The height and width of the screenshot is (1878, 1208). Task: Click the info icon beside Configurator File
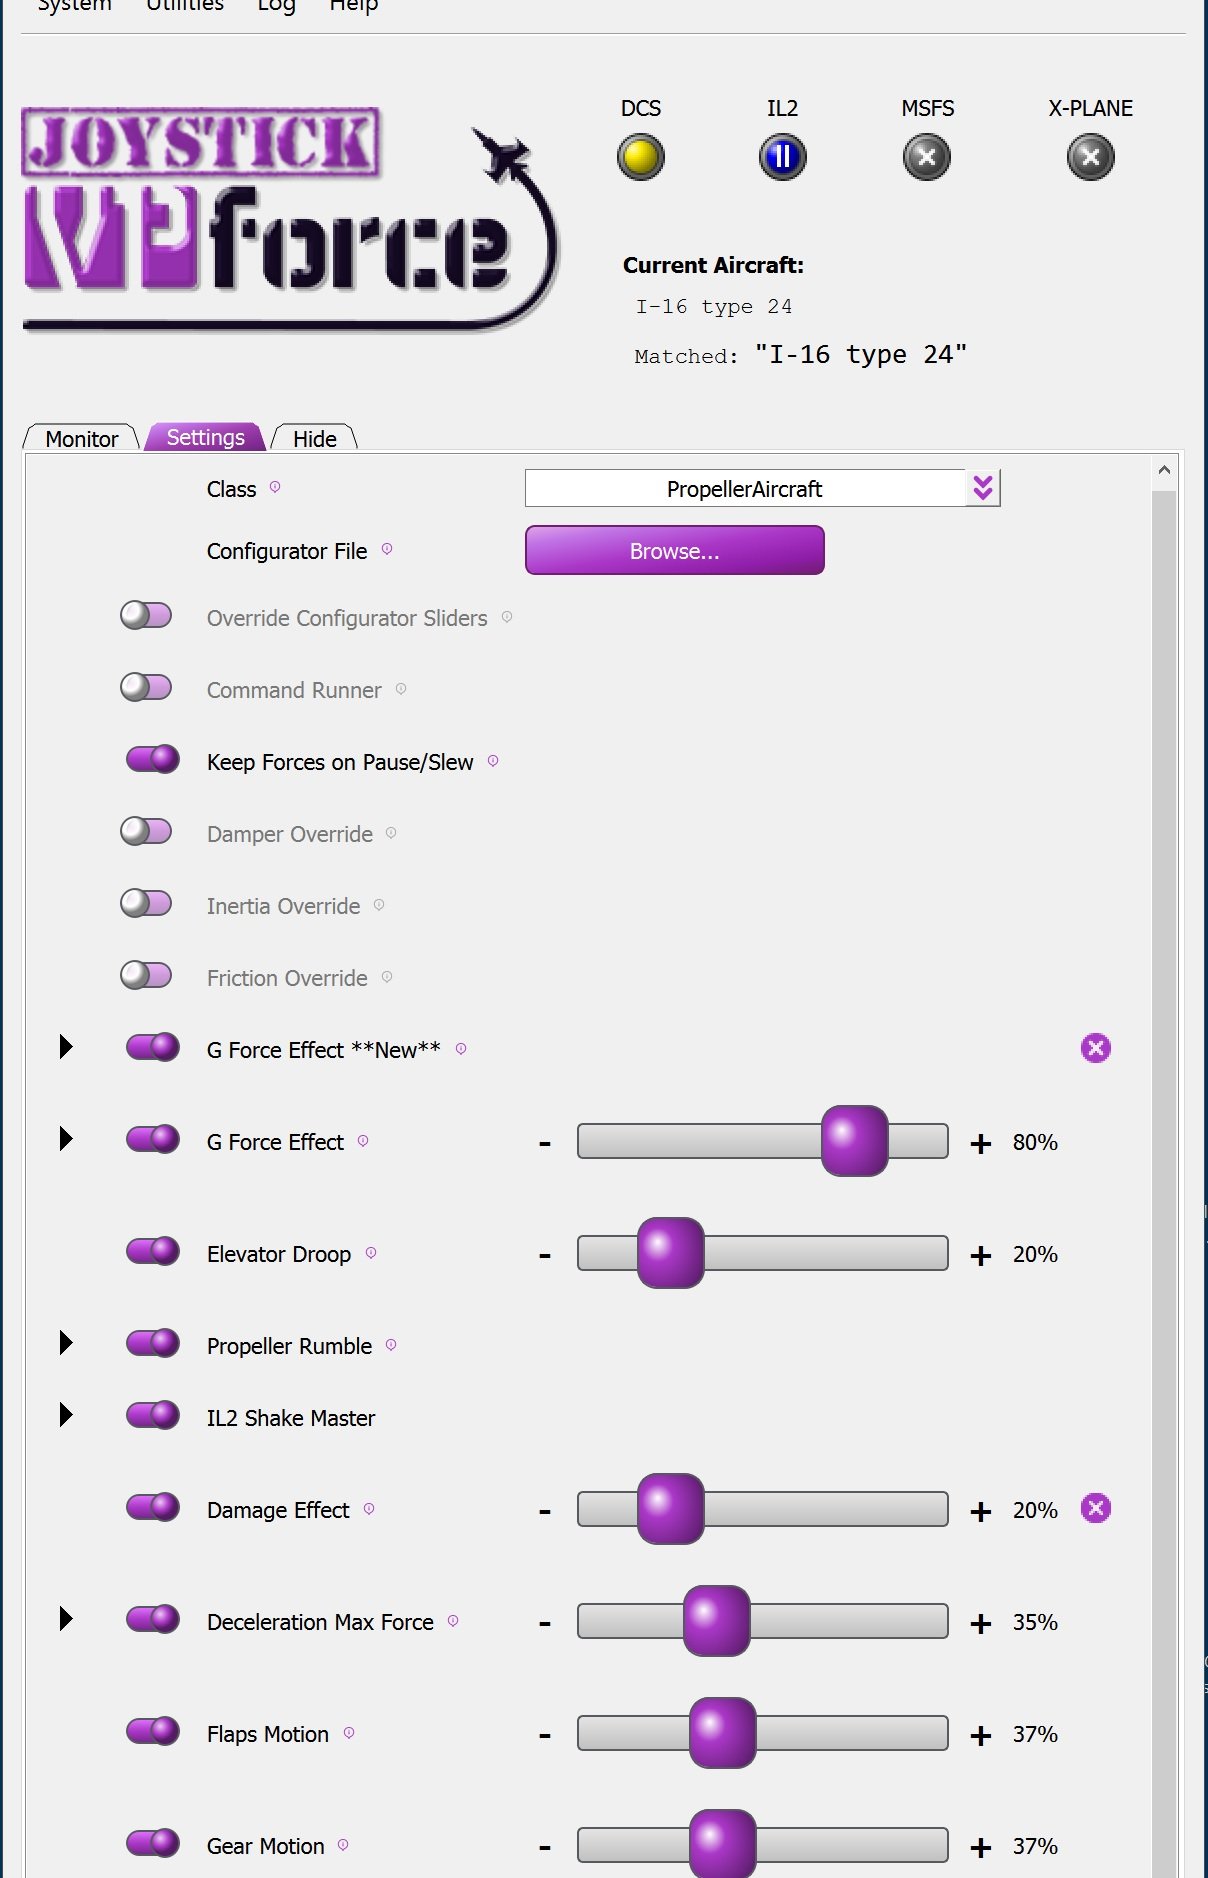387,549
